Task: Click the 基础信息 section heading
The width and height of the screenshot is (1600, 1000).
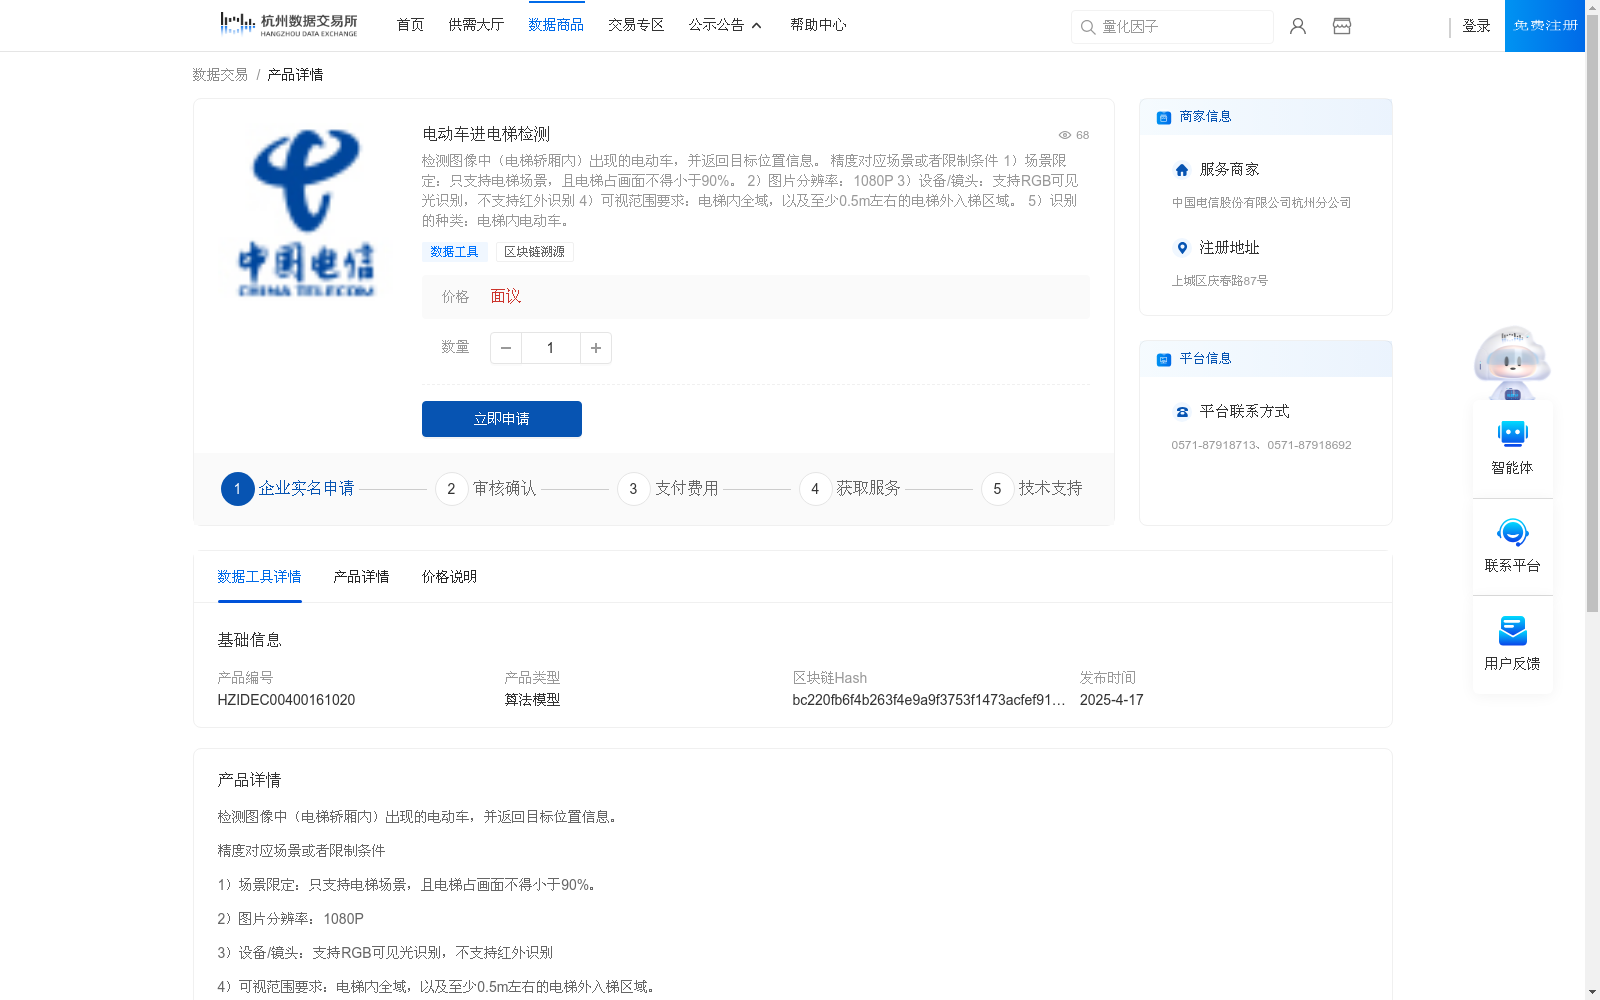Action: coord(249,640)
